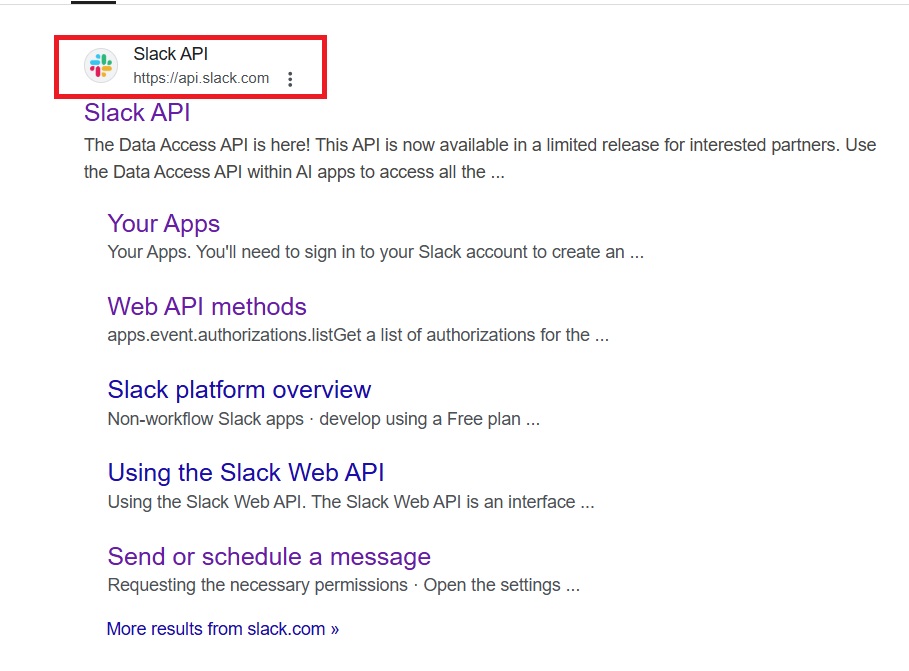Image resolution: width=909 pixels, height=671 pixels.
Task: Click the Slack logo favicon
Action: point(101,66)
